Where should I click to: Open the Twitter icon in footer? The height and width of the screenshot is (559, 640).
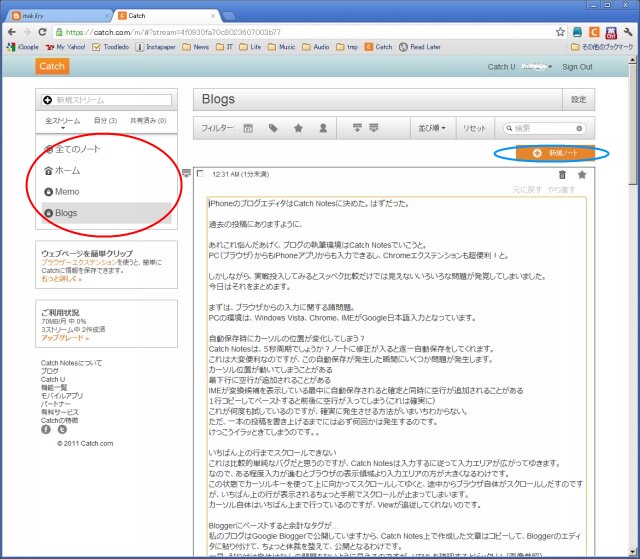point(62,429)
